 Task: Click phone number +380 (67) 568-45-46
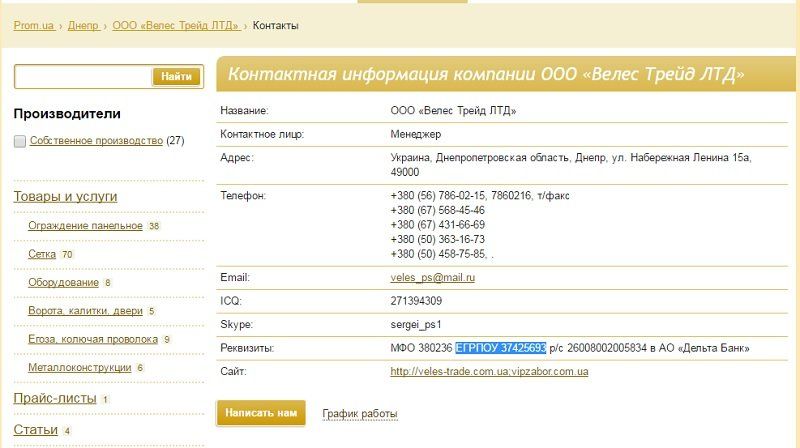(x=437, y=210)
